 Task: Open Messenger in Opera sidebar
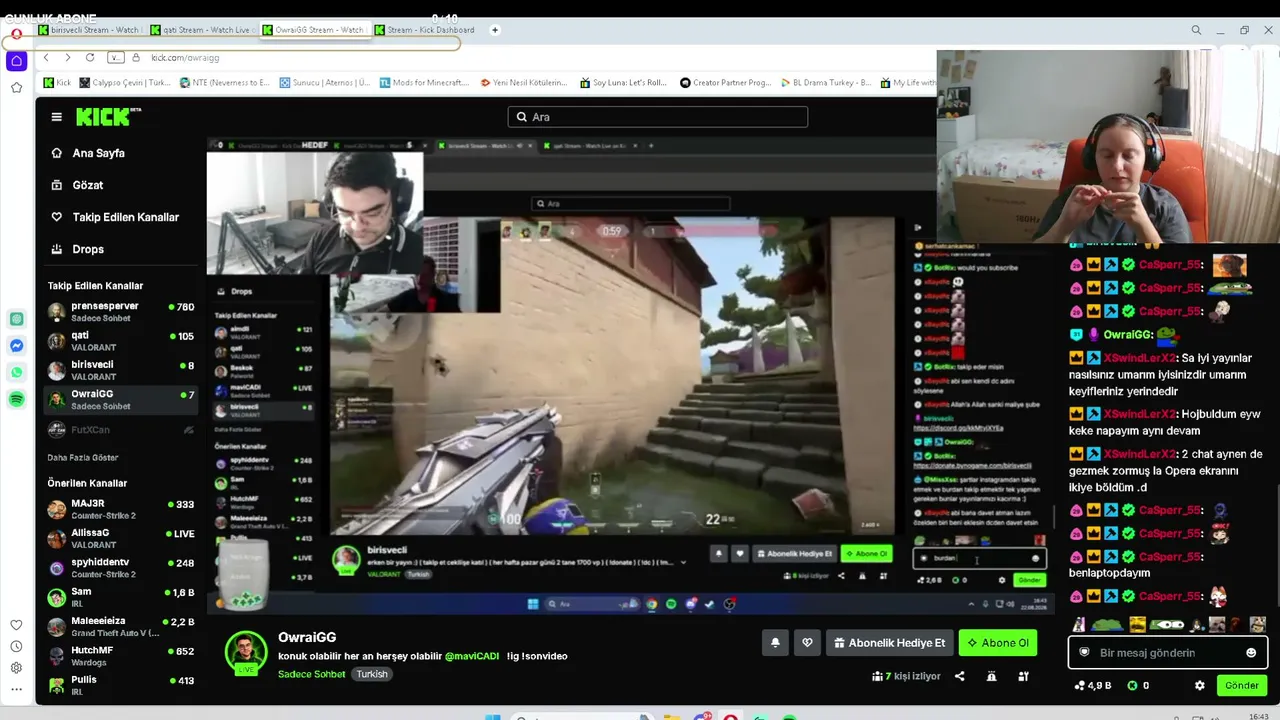17,346
